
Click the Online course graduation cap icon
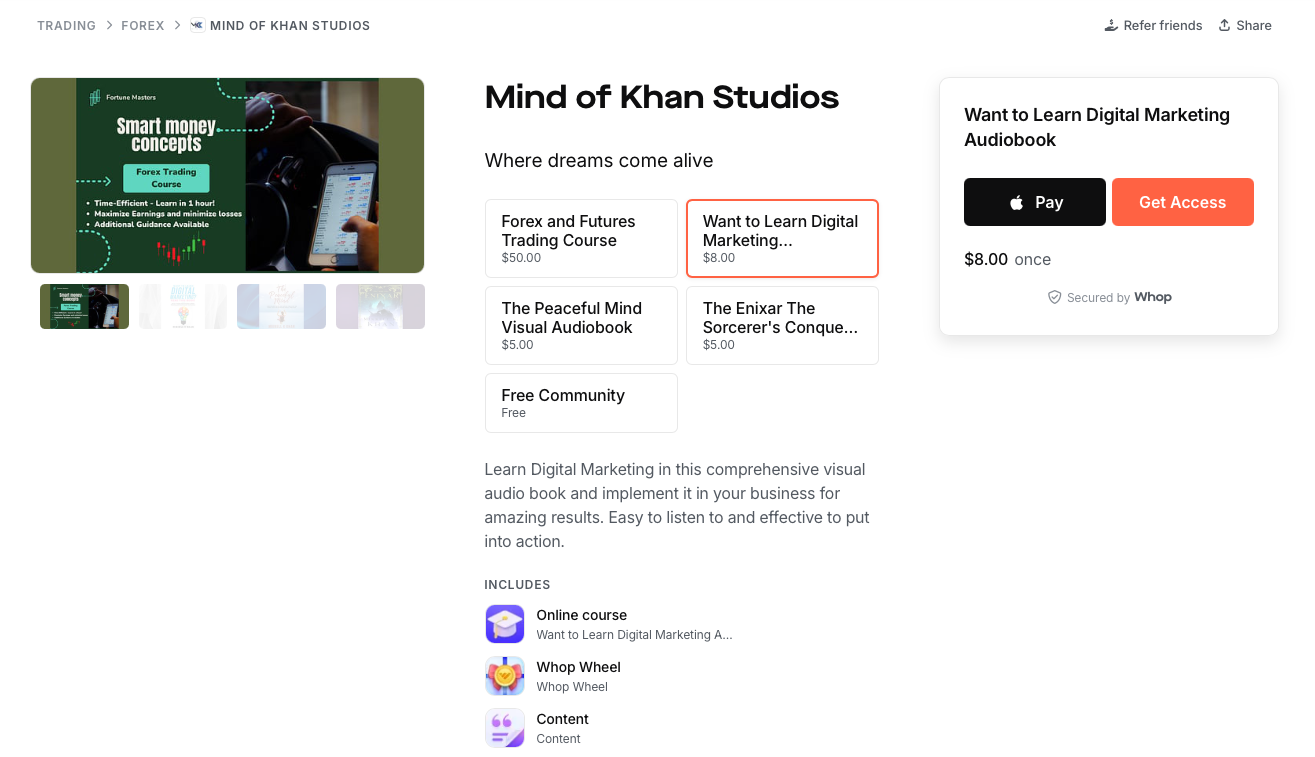tap(505, 624)
